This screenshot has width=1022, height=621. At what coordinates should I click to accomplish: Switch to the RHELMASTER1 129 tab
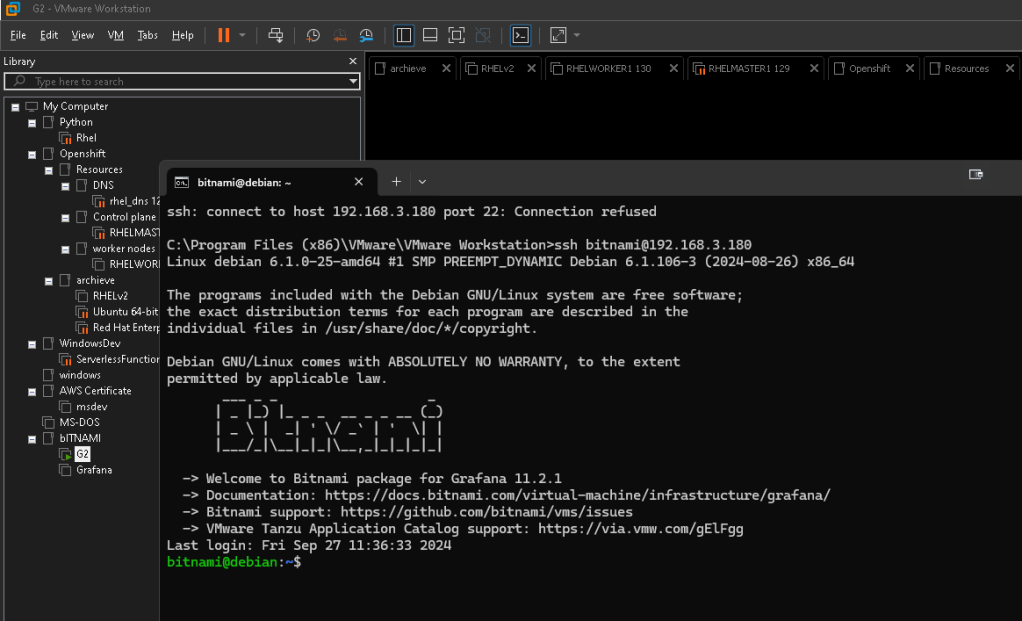(x=748, y=68)
